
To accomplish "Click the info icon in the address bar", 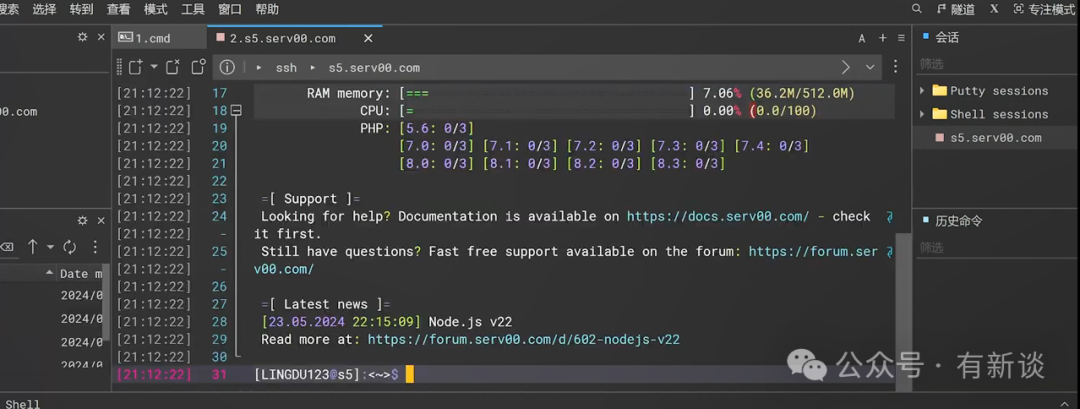I will pyautogui.click(x=227, y=67).
